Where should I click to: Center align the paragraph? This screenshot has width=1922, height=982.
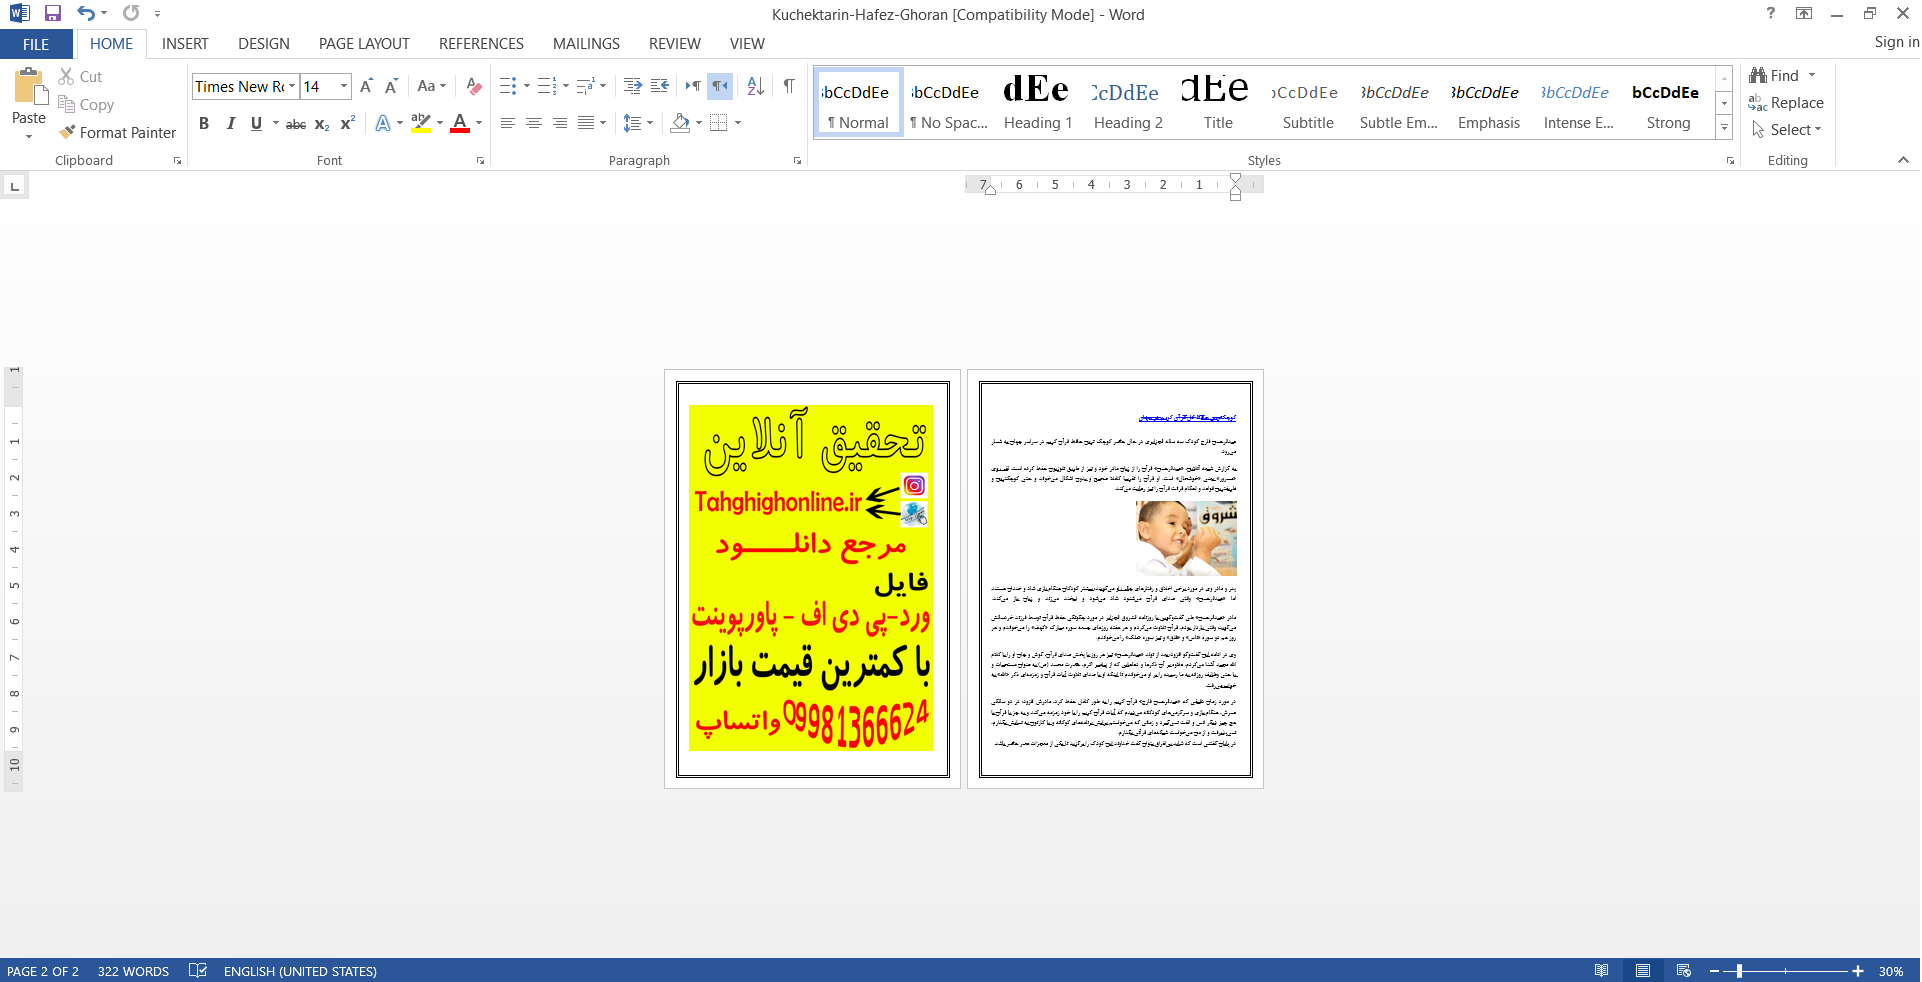point(534,123)
